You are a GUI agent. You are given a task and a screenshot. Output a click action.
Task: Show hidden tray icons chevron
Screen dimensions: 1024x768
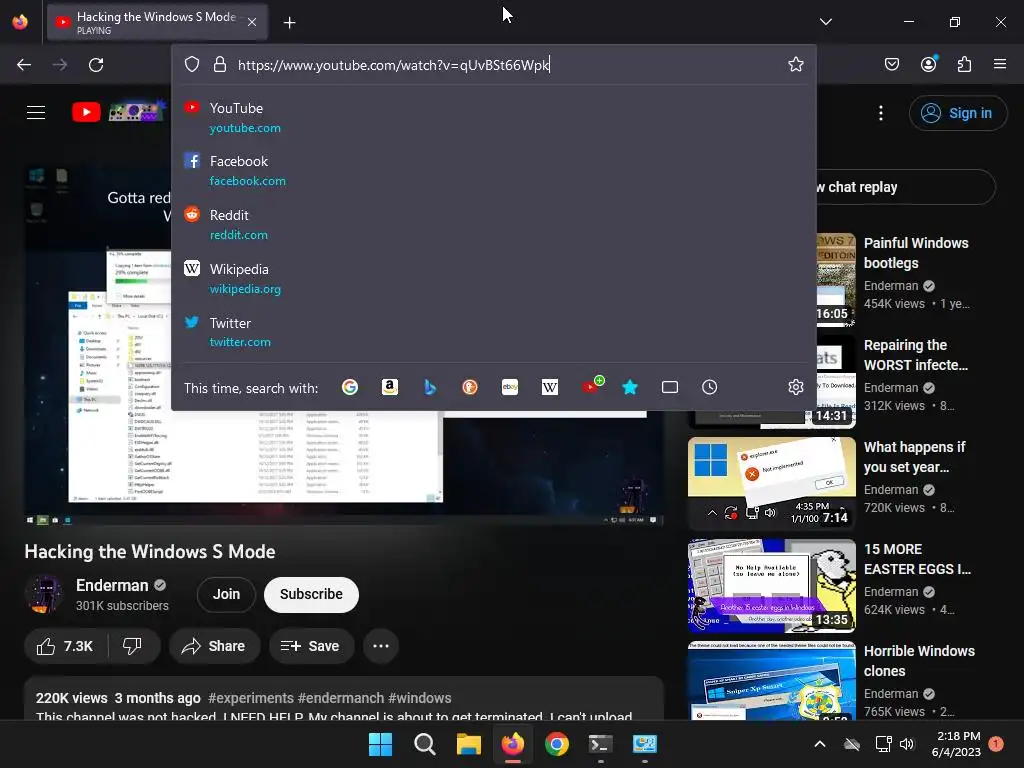(820, 744)
